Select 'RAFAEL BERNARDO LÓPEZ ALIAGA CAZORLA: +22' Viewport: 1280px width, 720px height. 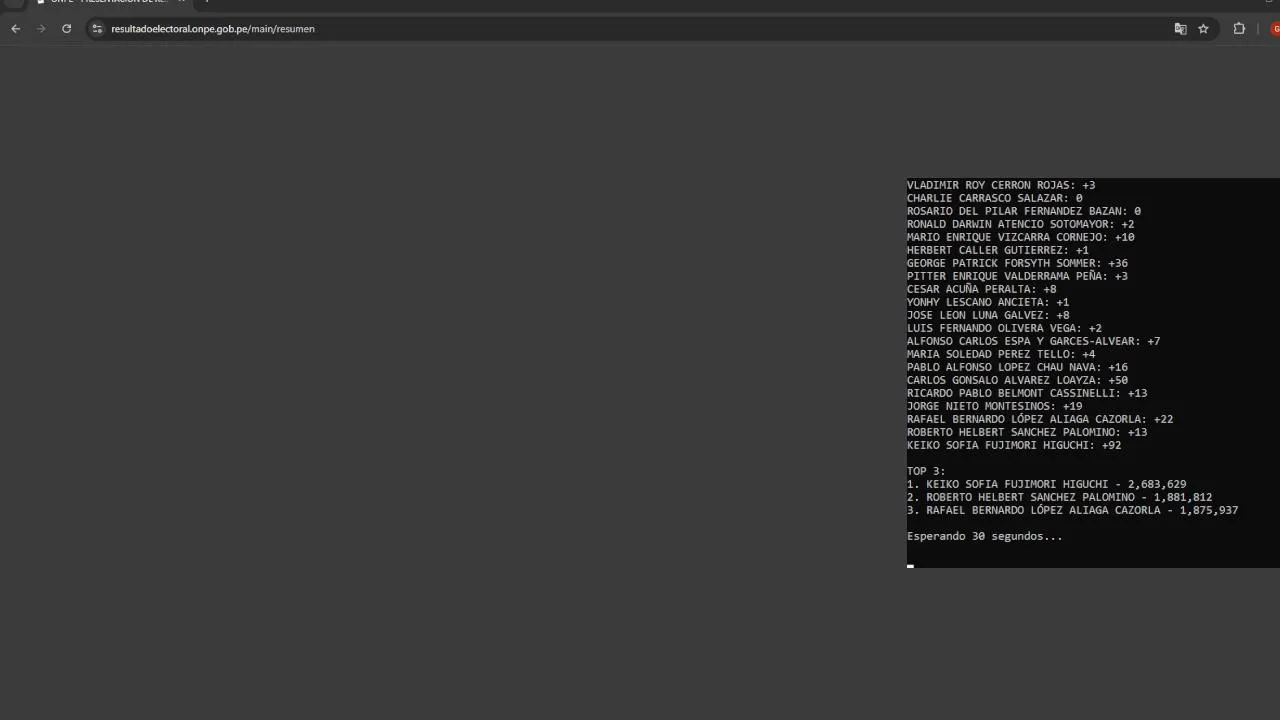coord(1040,419)
